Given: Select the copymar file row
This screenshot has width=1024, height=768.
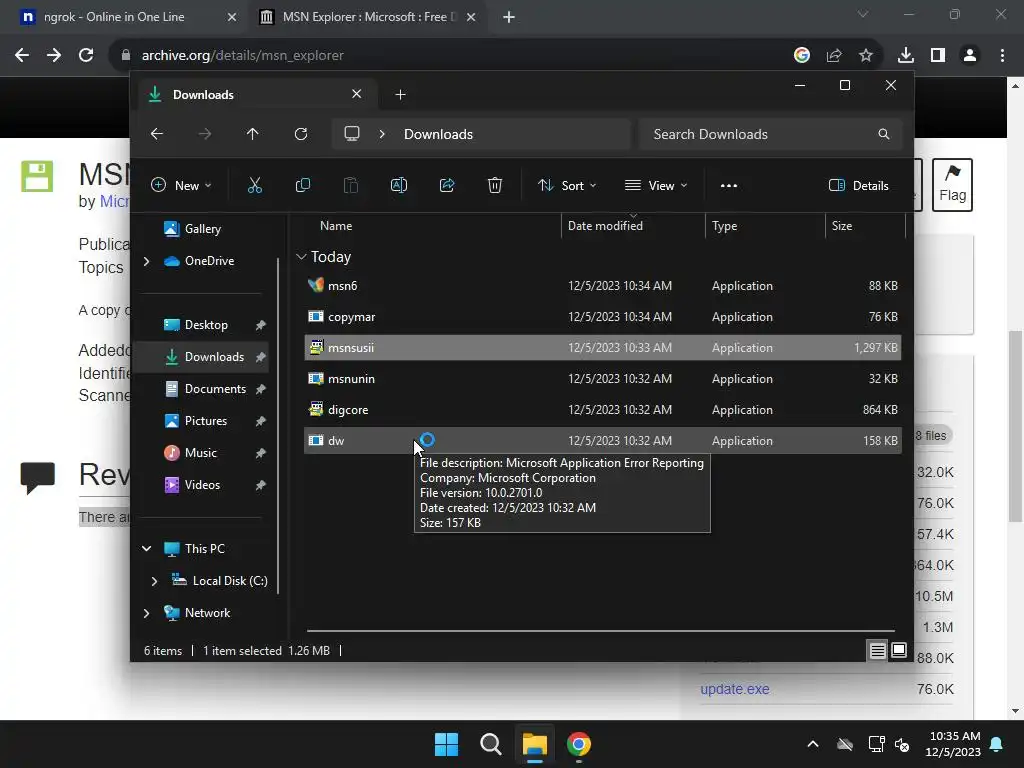Looking at the screenshot, I should point(602,317).
